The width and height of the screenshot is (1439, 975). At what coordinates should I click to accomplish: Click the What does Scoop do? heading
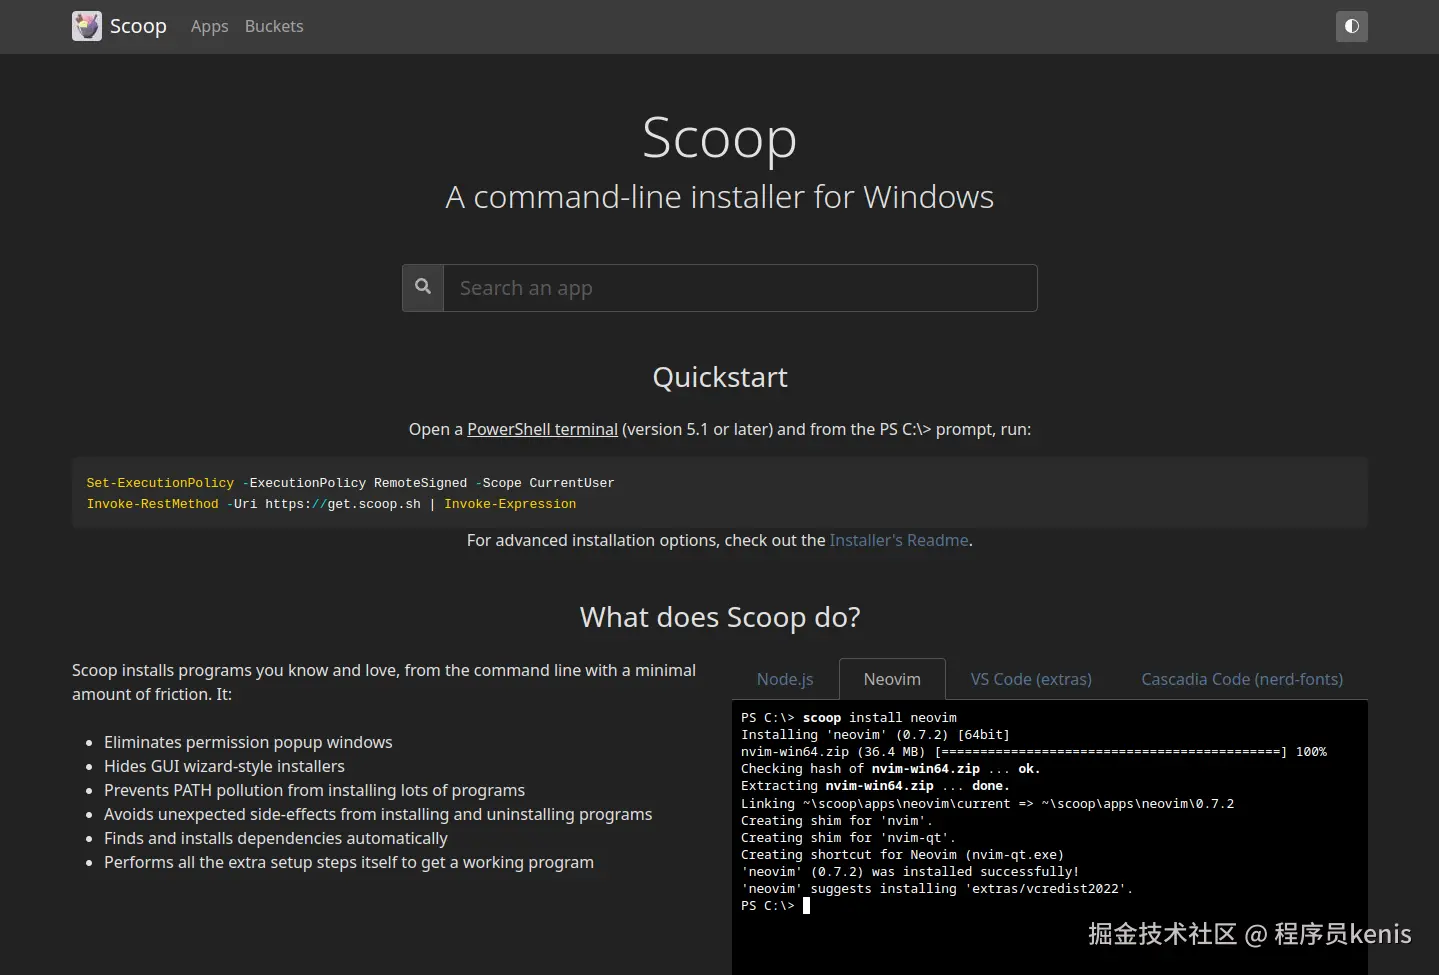pyautogui.click(x=720, y=617)
